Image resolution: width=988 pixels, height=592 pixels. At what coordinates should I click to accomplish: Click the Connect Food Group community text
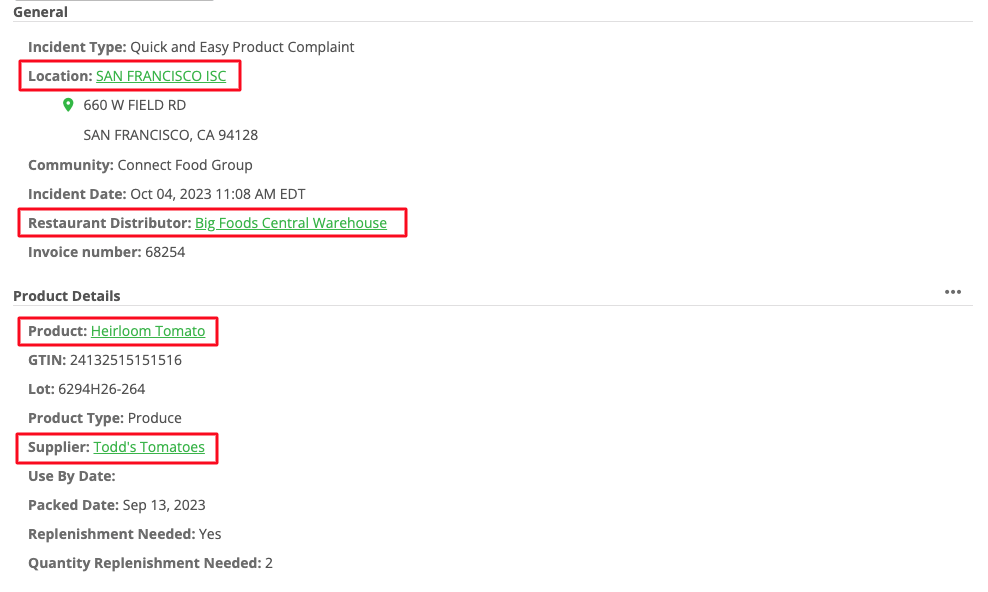(x=185, y=165)
